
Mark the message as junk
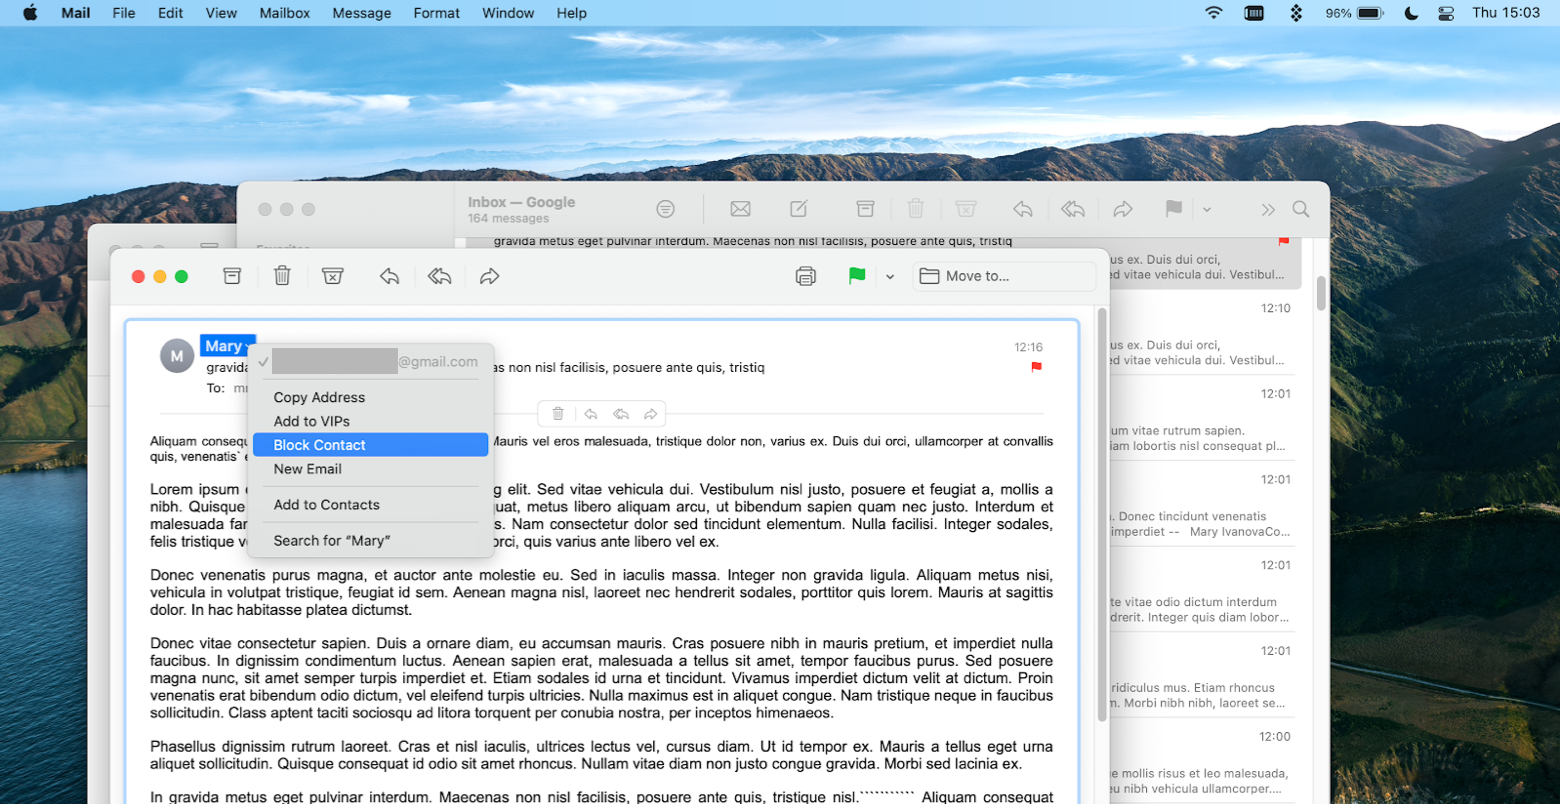tap(332, 276)
